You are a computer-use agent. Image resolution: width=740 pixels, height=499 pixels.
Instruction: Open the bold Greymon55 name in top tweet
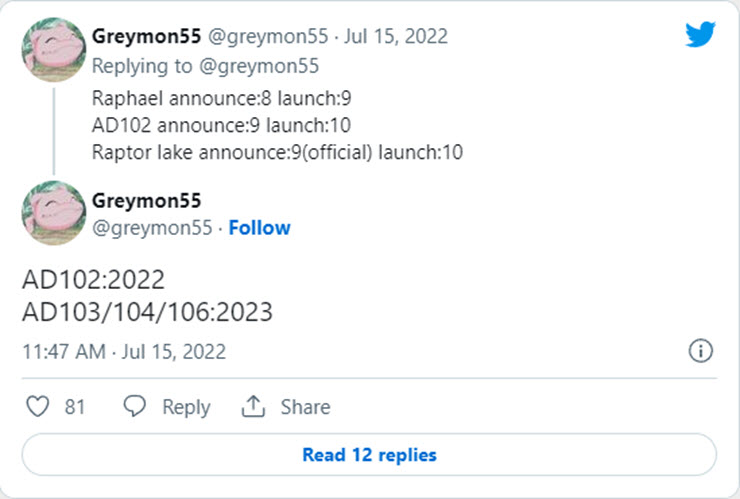[146, 36]
